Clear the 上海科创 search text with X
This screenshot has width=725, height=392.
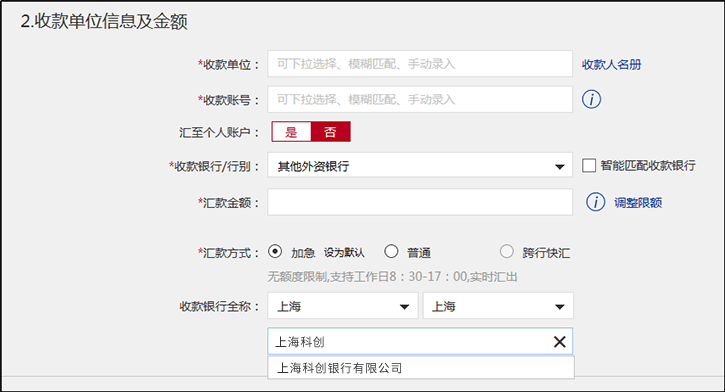point(559,342)
